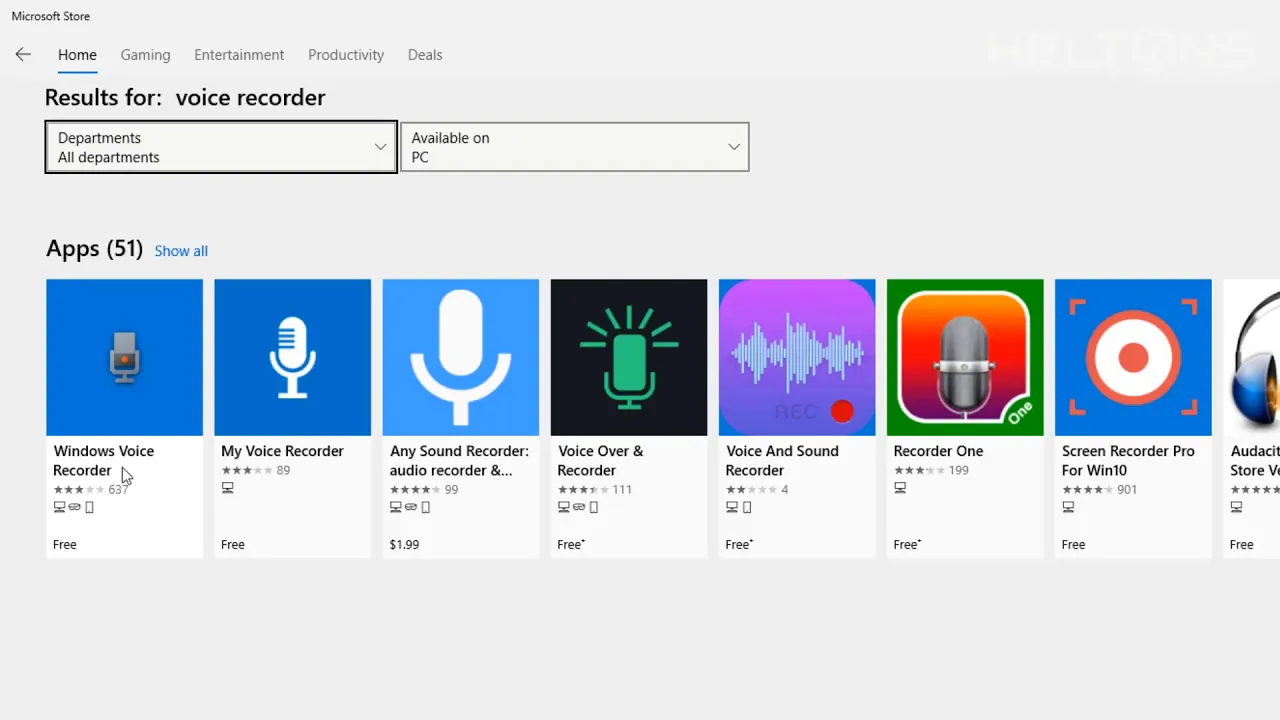Click Screen Recorder Pro For Win10 title
Viewport: 1280px width, 720px height.
coord(1128,460)
